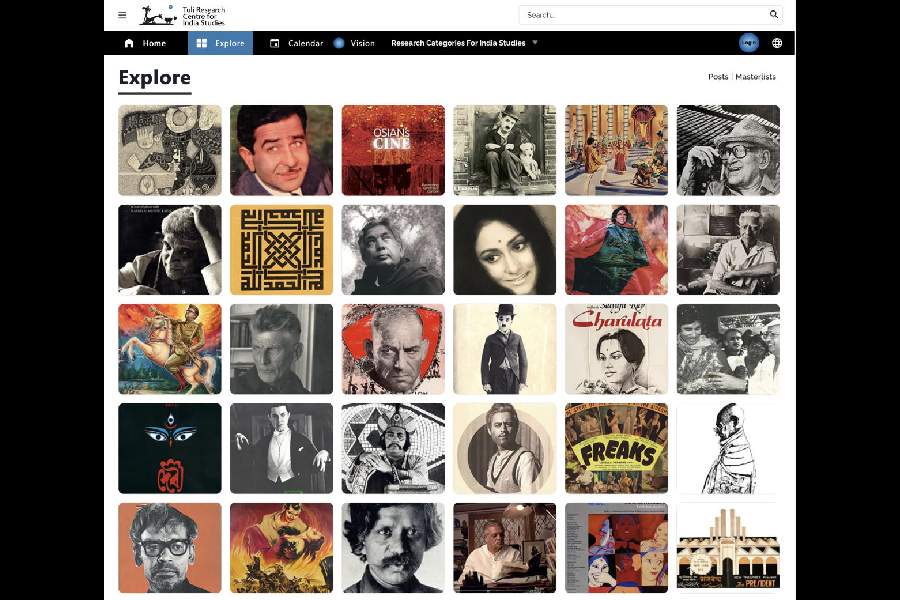Click the search magnifier icon
Screen dimensions: 900x600
pyautogui.click(x=773, y=14)
